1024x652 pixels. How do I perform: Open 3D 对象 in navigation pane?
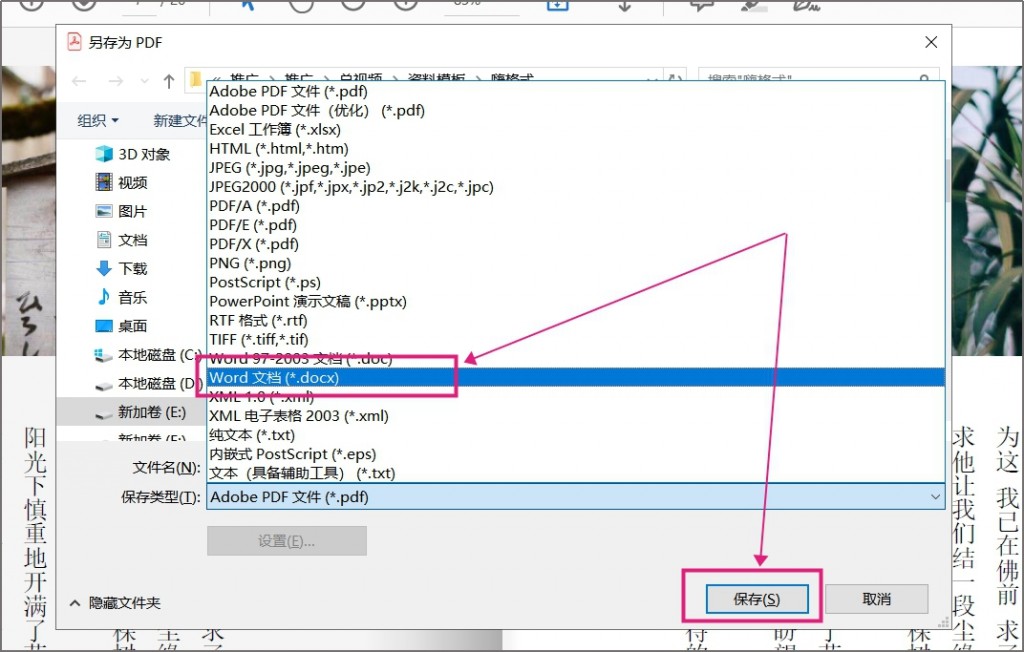coord(133,154)
